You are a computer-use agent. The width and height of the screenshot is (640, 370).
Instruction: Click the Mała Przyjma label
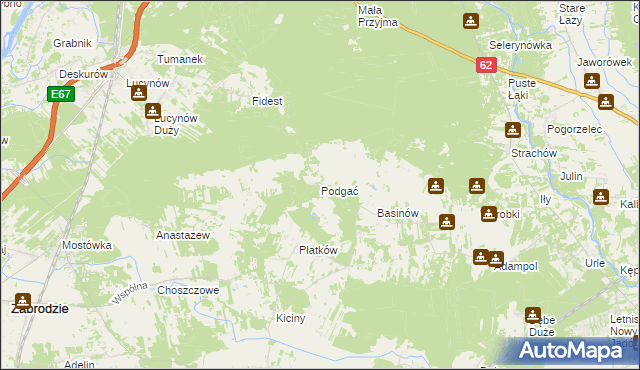coord(378,16)
